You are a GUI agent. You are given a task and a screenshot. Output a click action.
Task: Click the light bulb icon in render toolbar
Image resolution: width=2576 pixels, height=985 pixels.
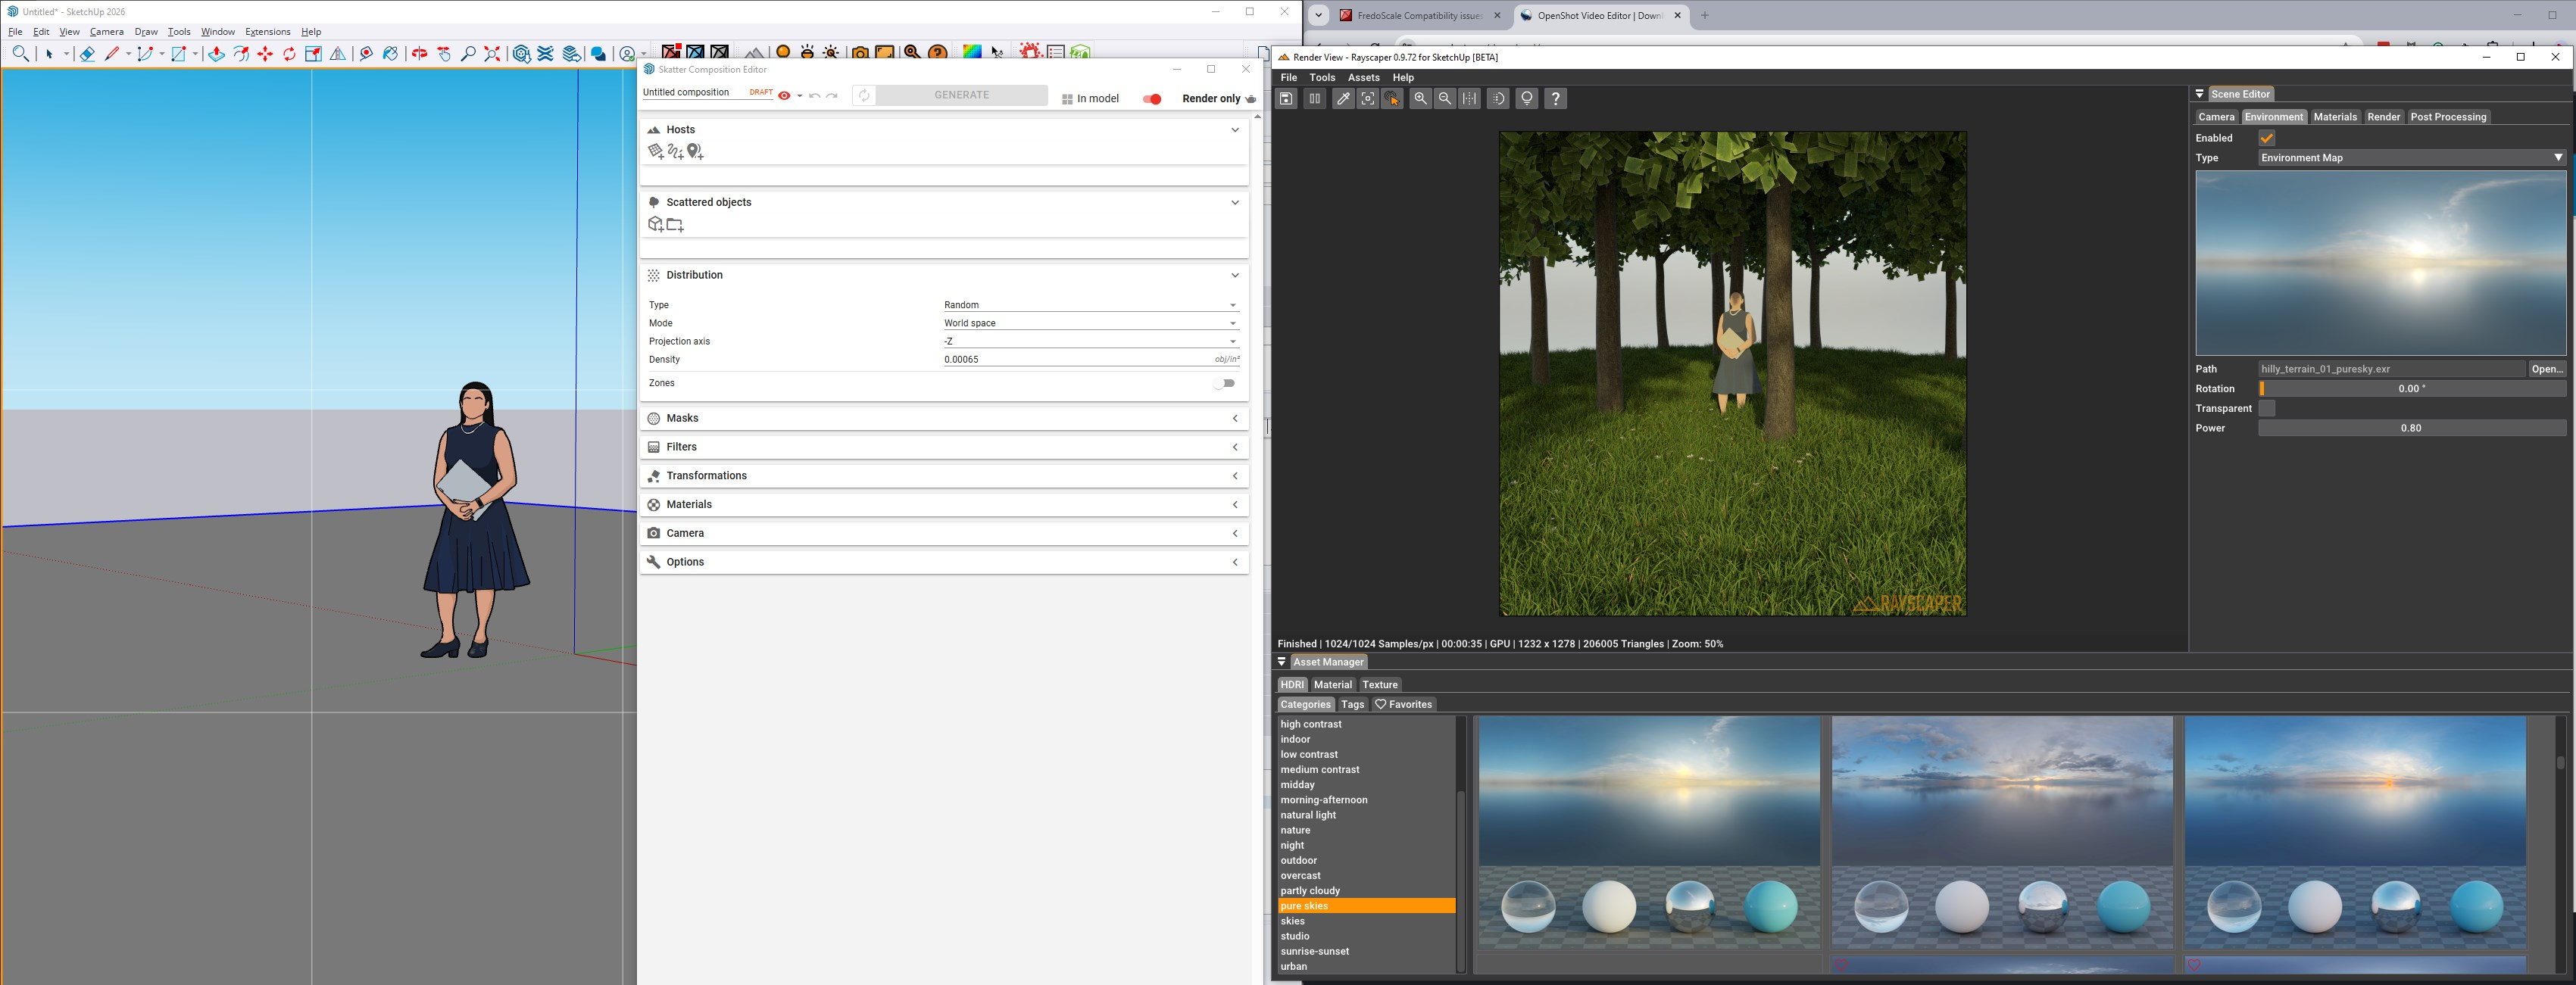coord(1526,98)
